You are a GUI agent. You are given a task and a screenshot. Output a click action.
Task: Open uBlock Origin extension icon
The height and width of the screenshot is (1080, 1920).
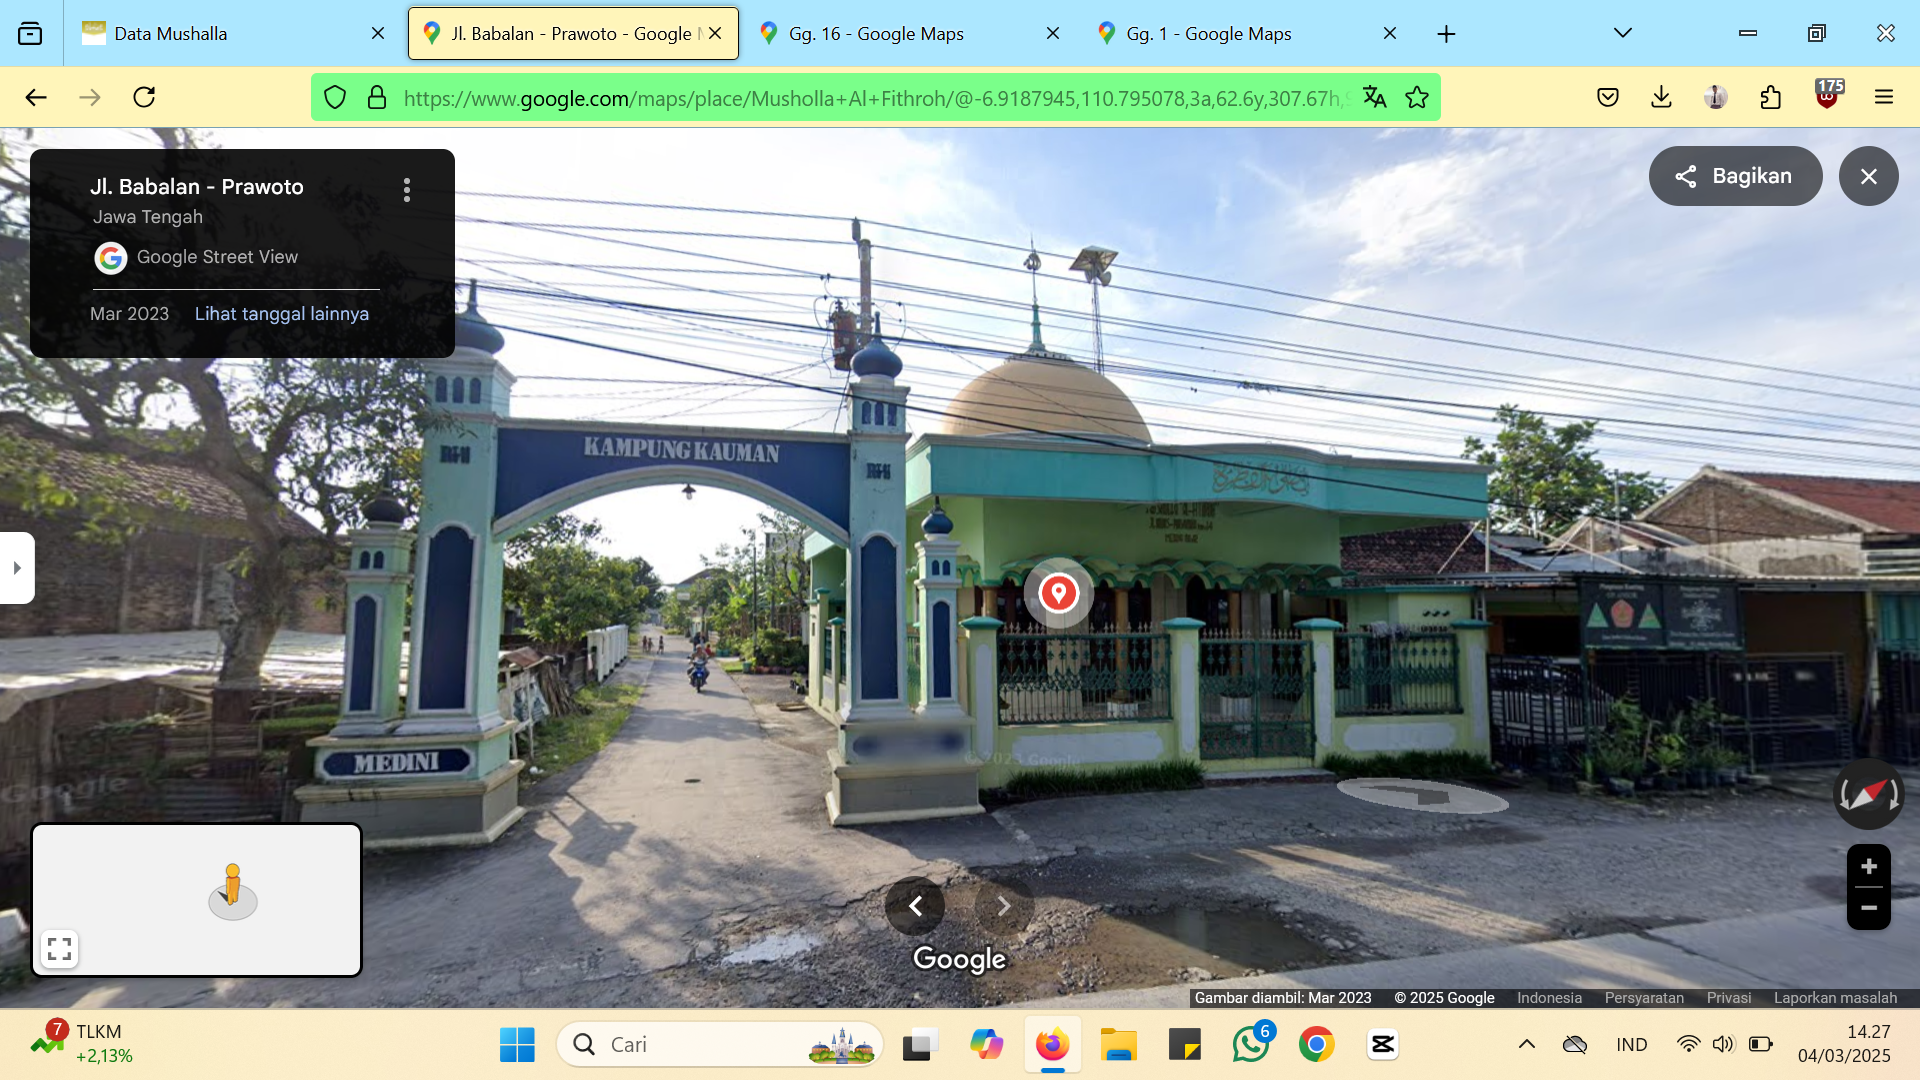click(x=1828, y=96)
